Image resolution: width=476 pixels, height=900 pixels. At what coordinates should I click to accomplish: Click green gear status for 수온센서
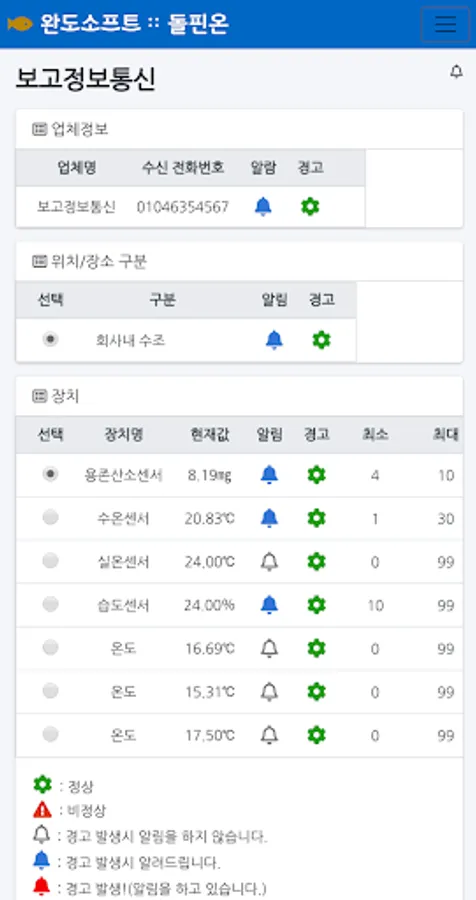pyautogui.click(x=316, y=518)
